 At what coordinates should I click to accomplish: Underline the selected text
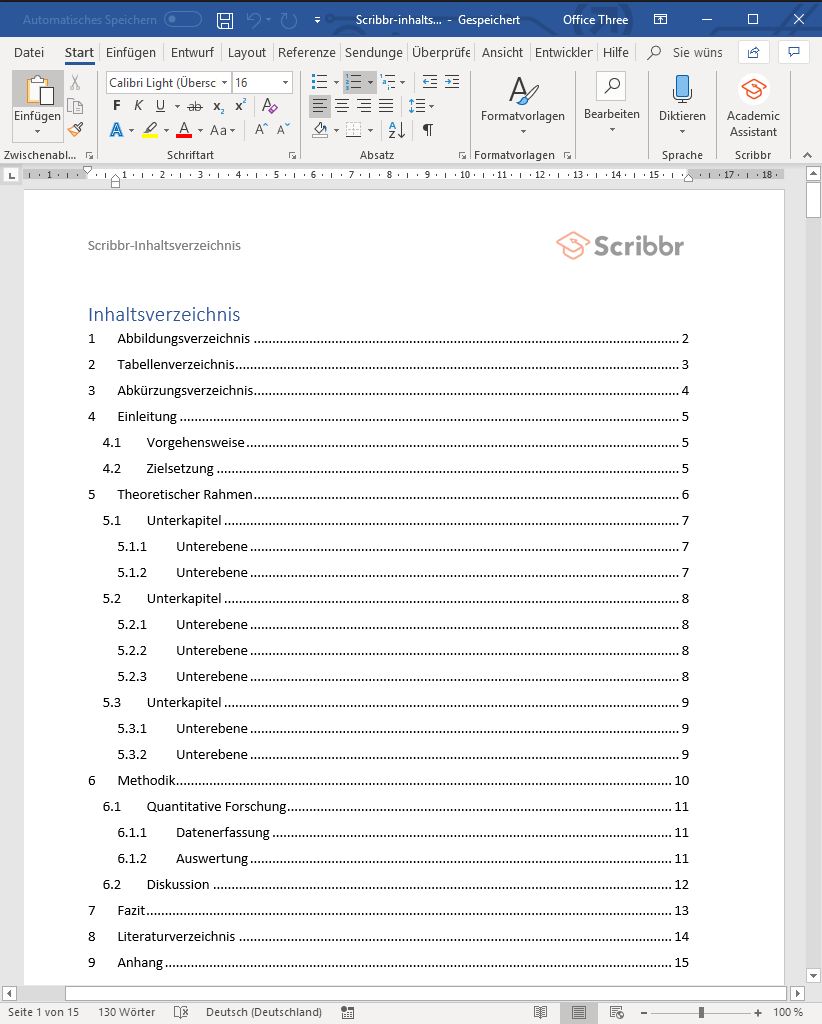pos(160,104)
